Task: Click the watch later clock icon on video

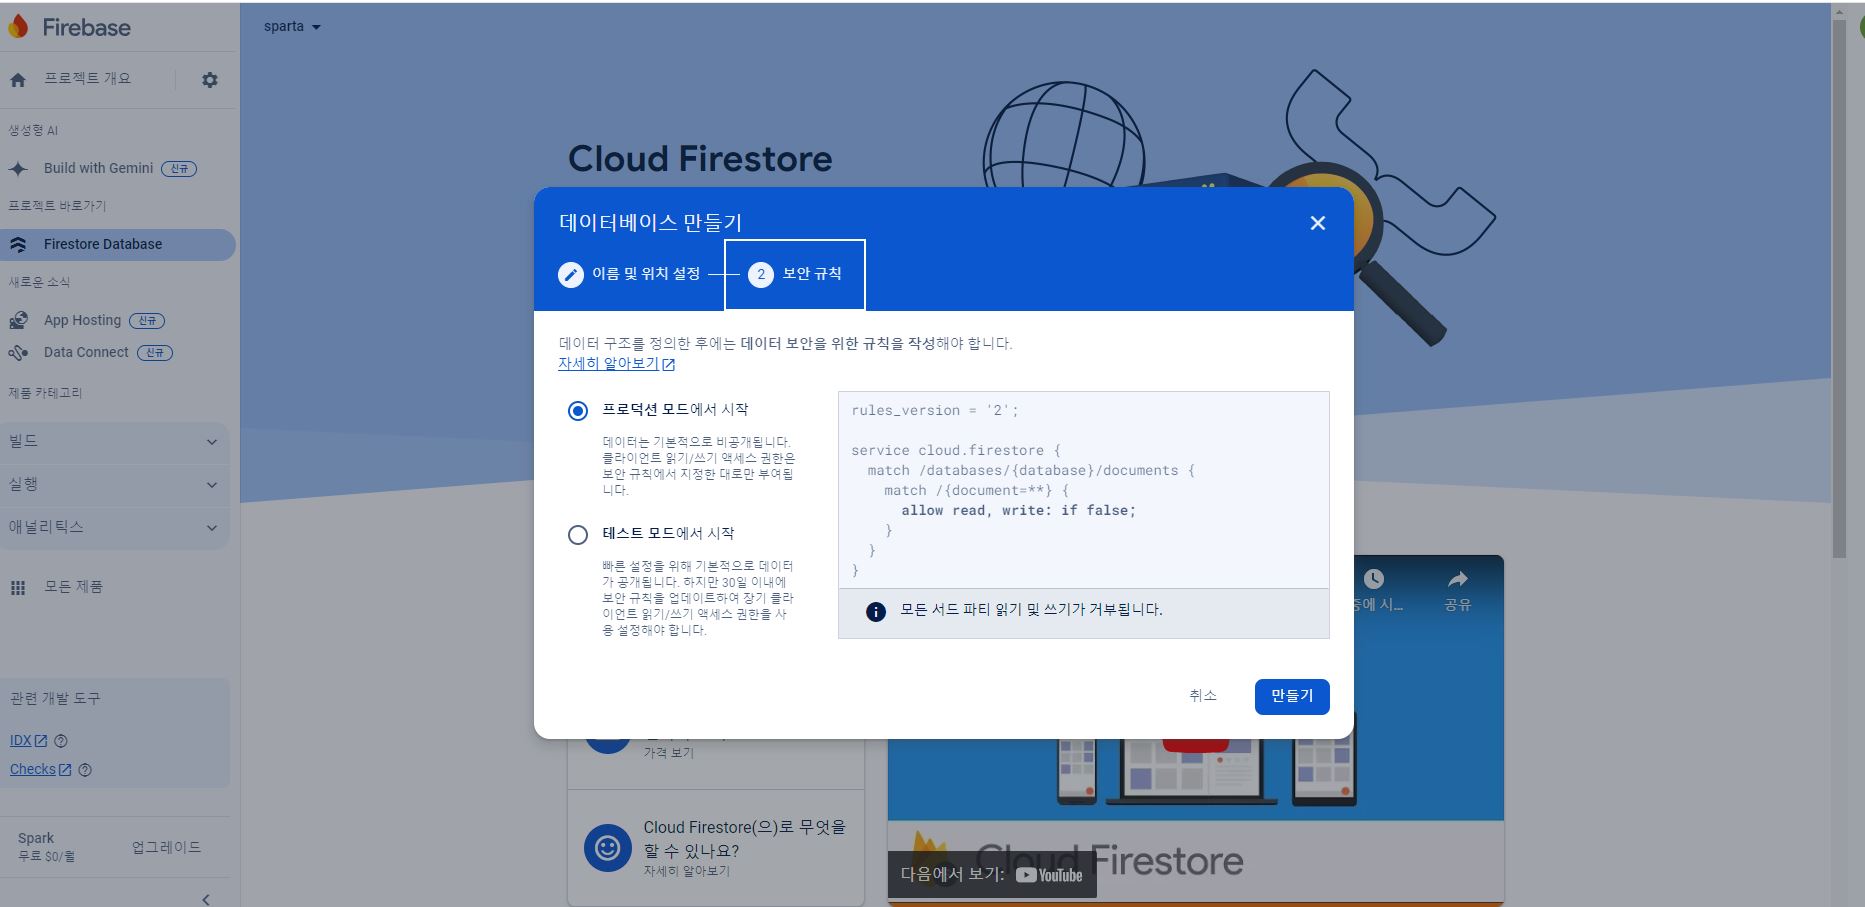Action: (x=1374, y=579)
